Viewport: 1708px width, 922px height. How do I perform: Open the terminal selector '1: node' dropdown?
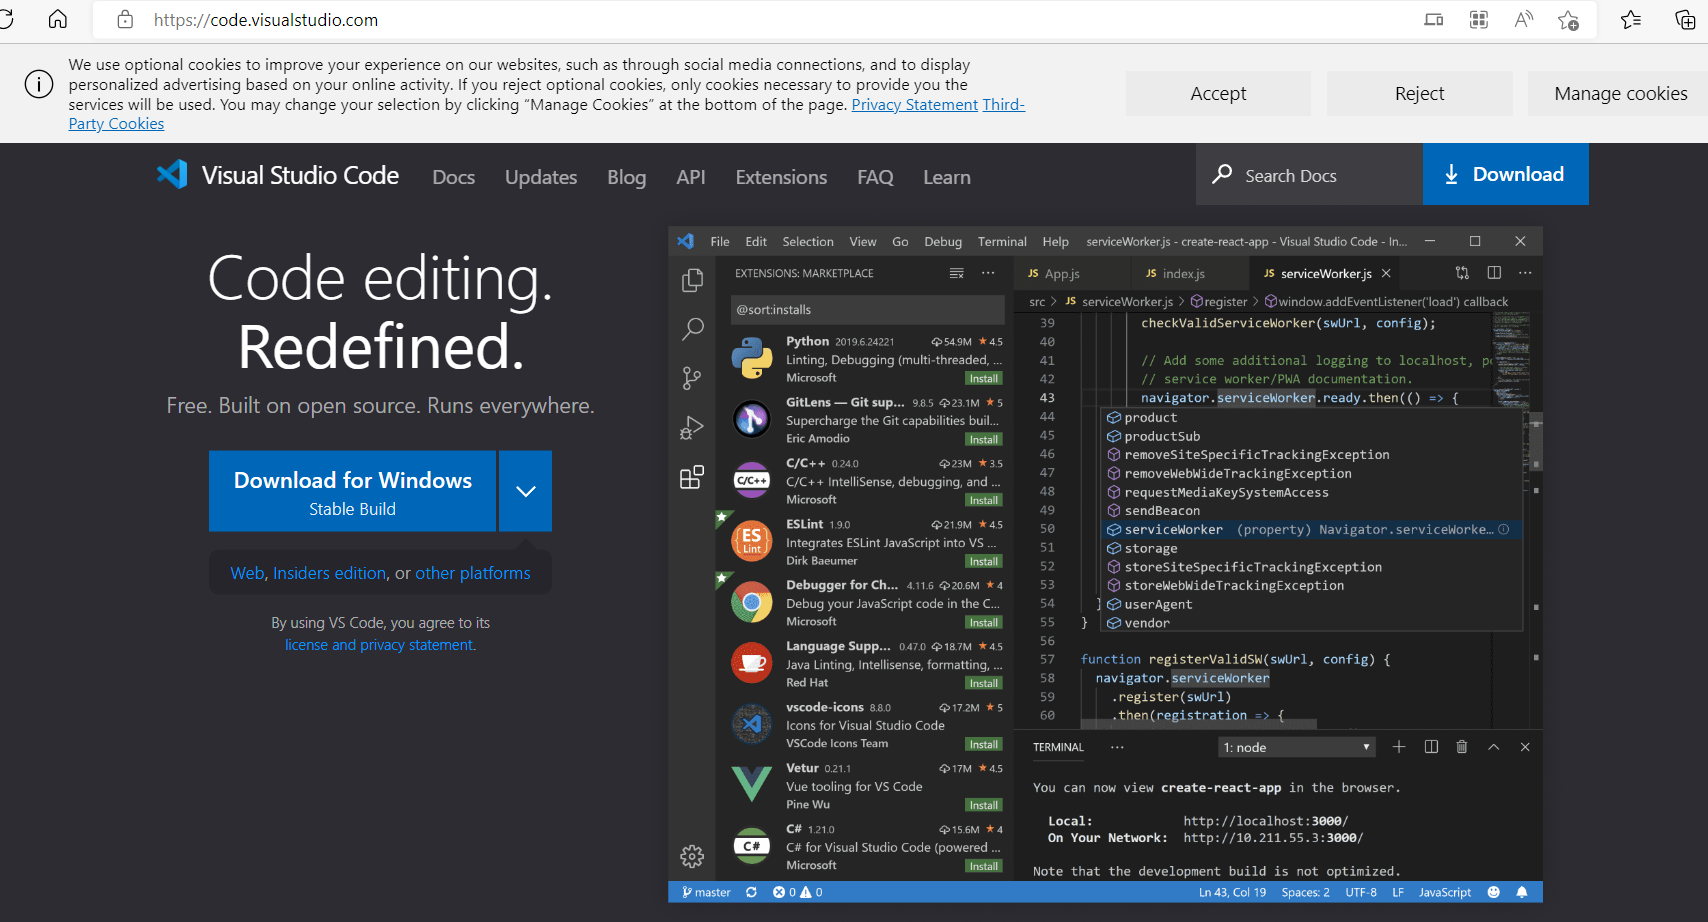click(x=1297, y=747)
